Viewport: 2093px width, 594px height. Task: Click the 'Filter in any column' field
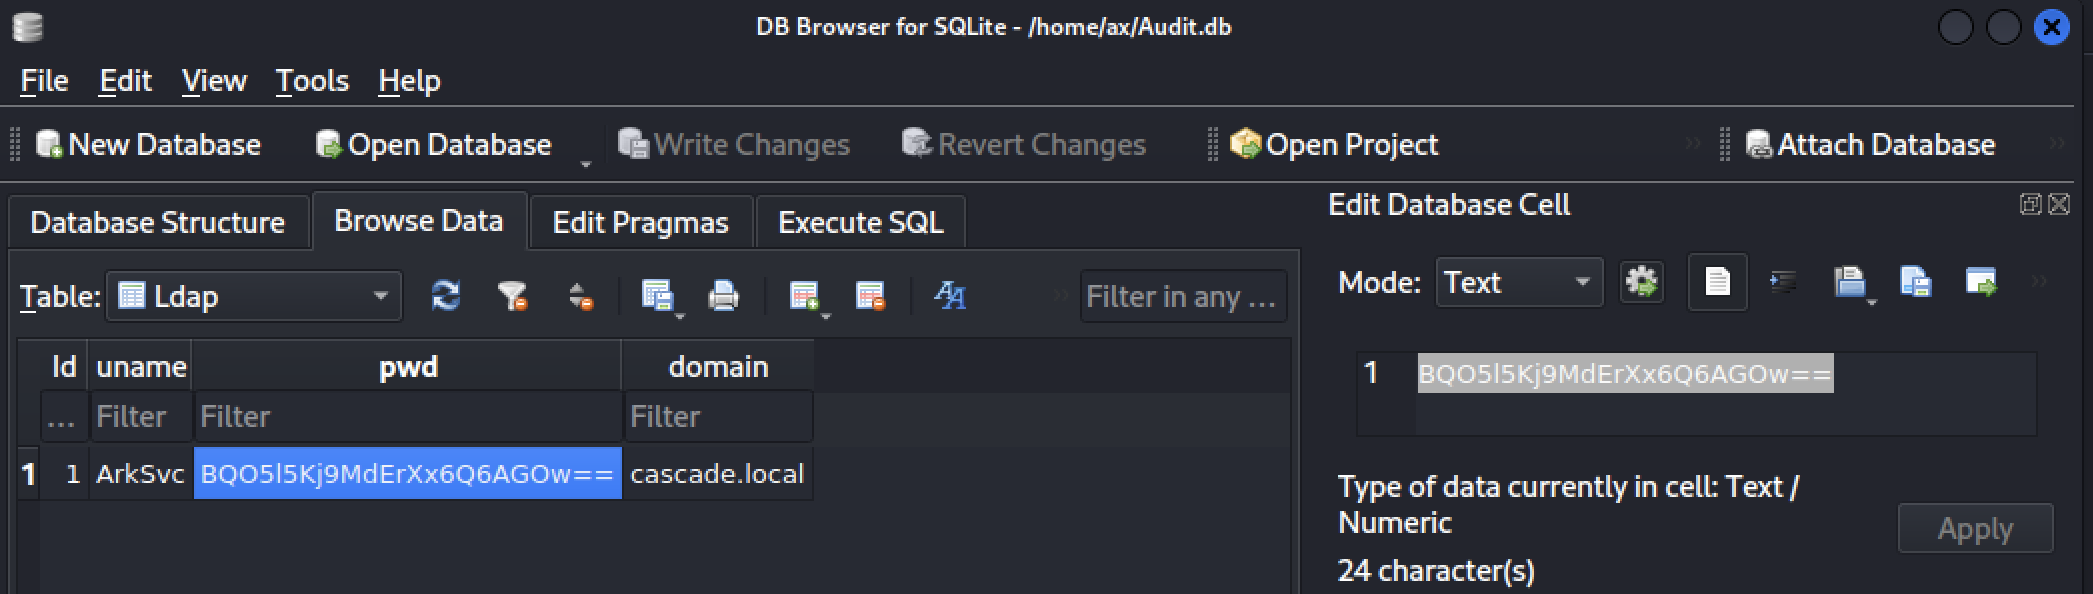[1182, 296]
